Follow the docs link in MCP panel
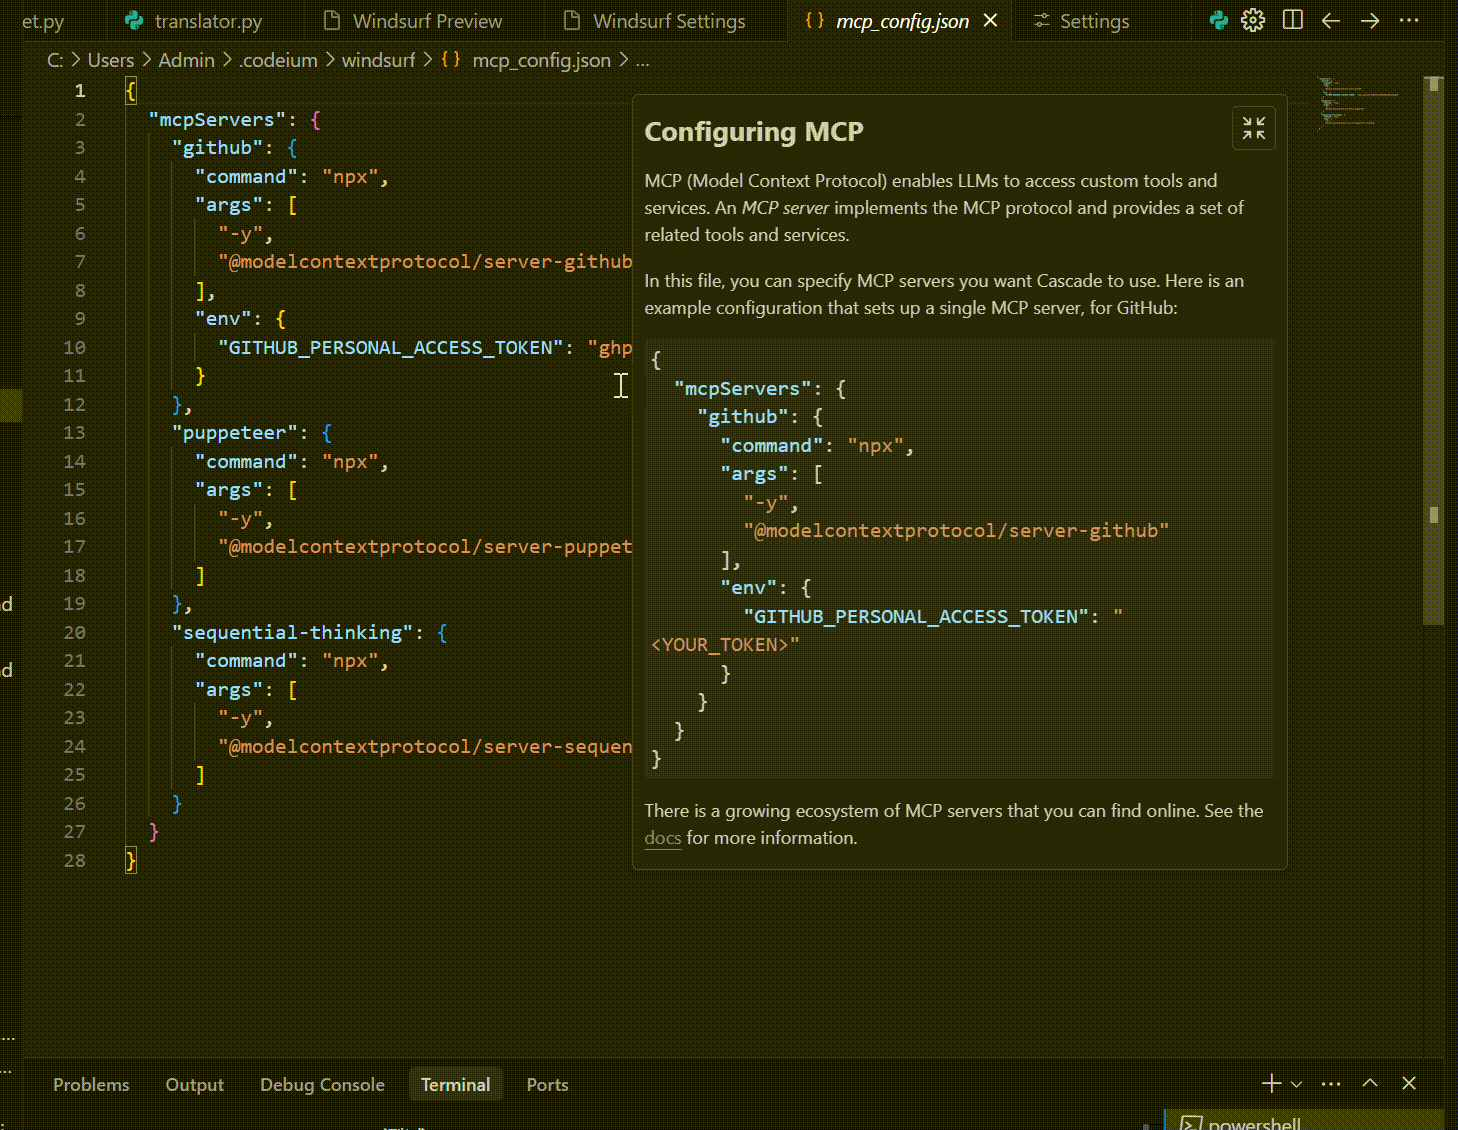 click(x=662, y=838)
